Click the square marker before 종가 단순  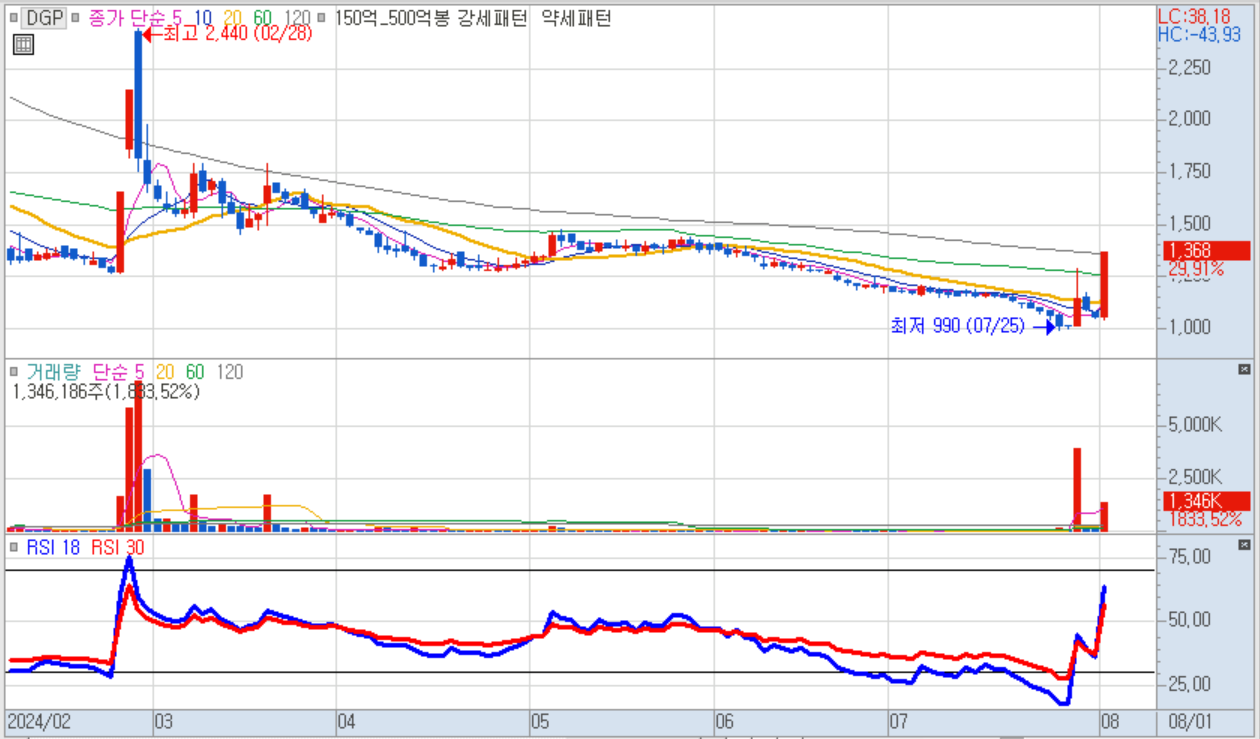[76, 18]
